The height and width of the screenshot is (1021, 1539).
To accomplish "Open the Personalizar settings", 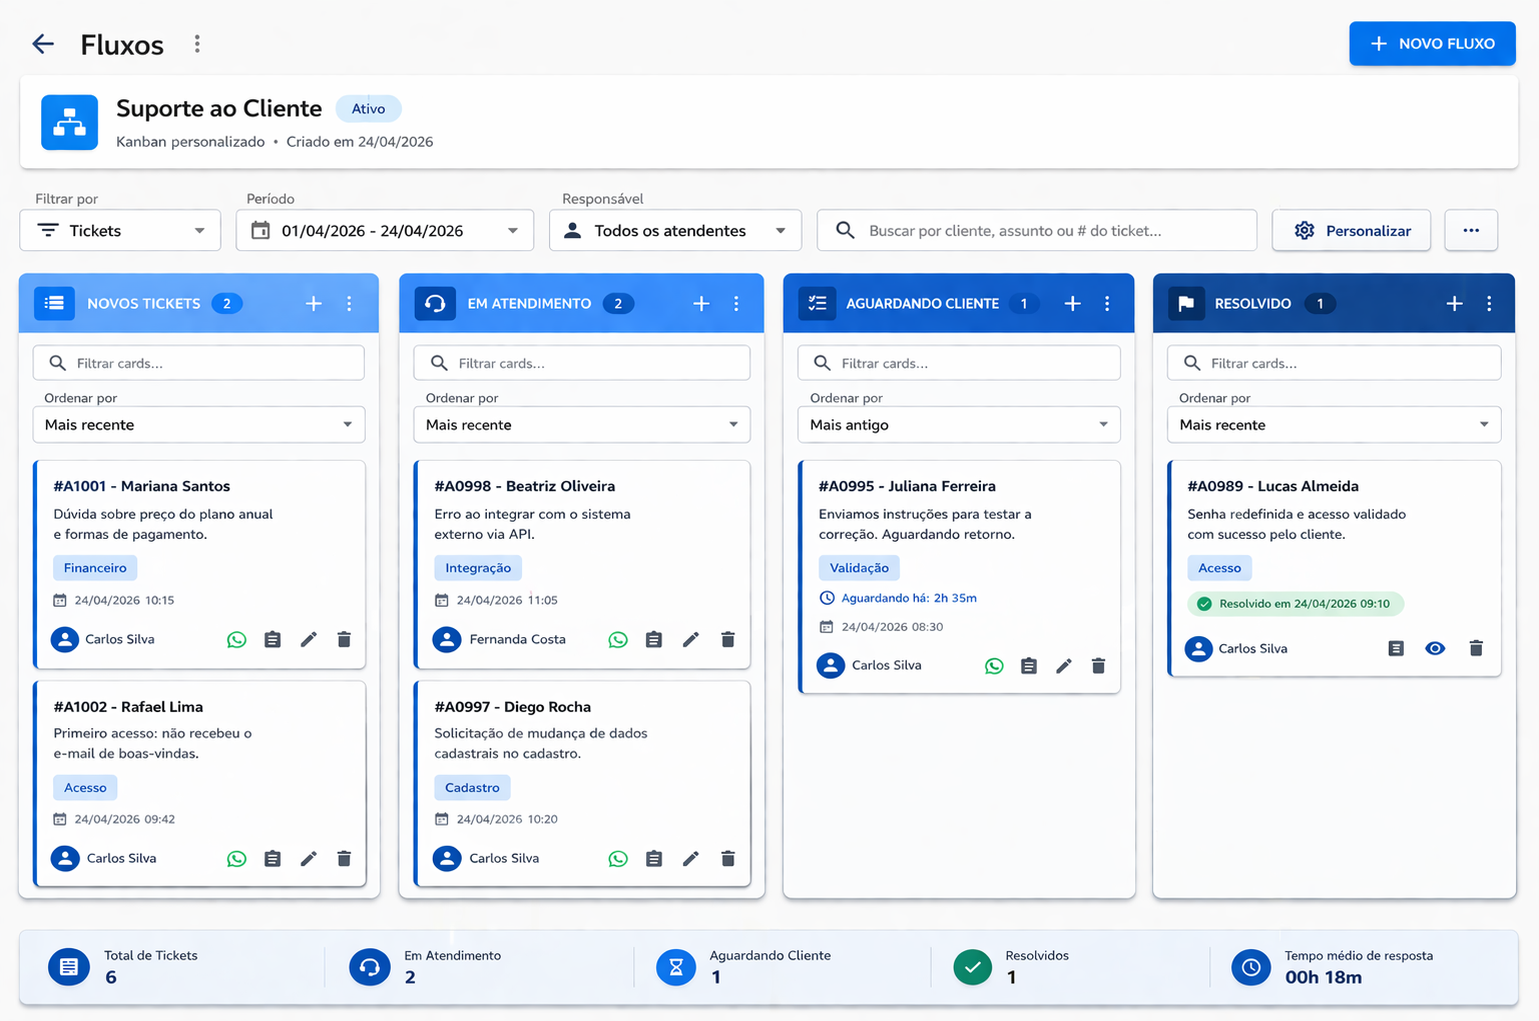I will click(x=1351, y=230).
